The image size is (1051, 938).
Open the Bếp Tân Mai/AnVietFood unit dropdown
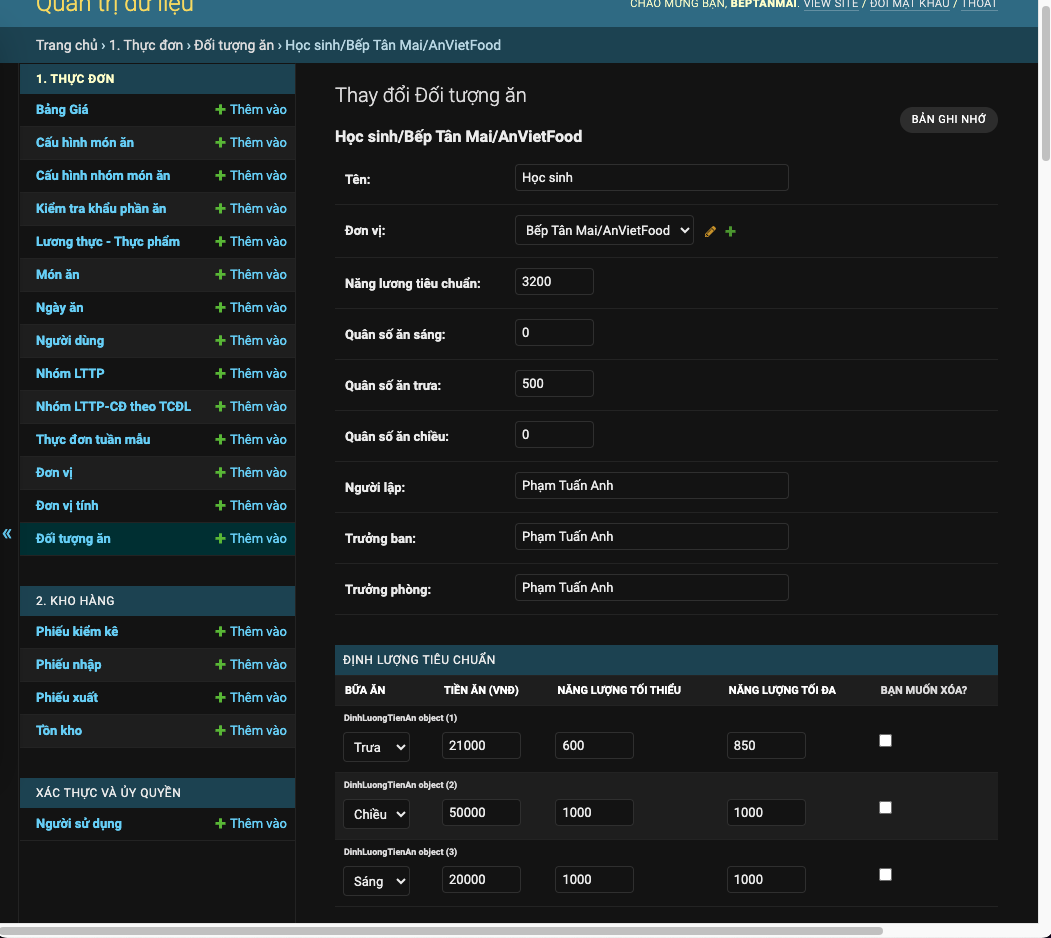[x=604, y=230]
